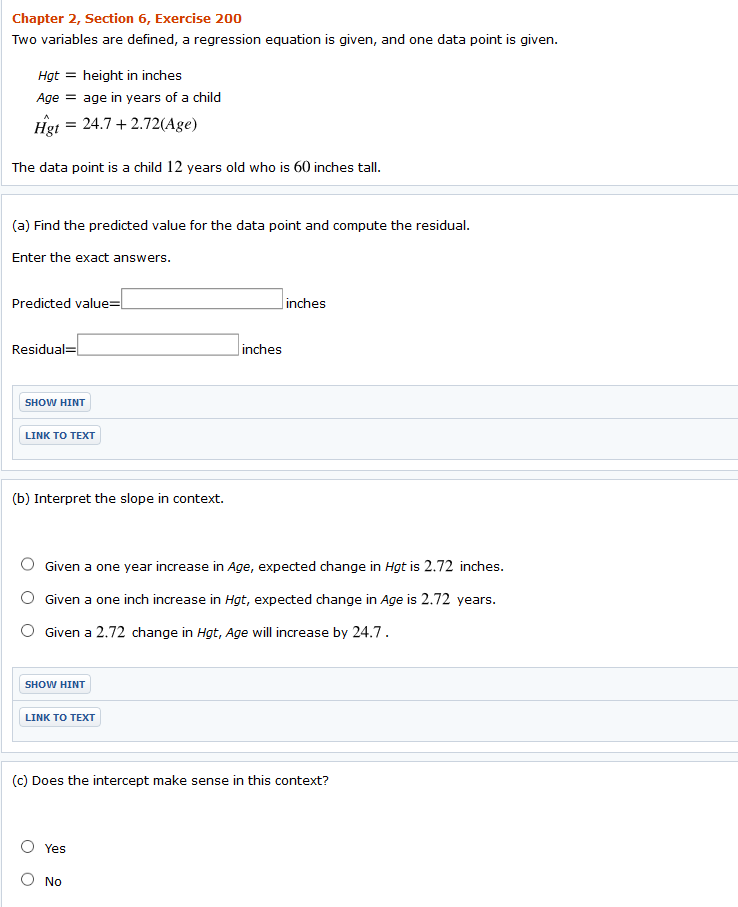Viewport: 738px width, 907px height.
Task: Click the Age variable definition line
Action: point(130,98)
